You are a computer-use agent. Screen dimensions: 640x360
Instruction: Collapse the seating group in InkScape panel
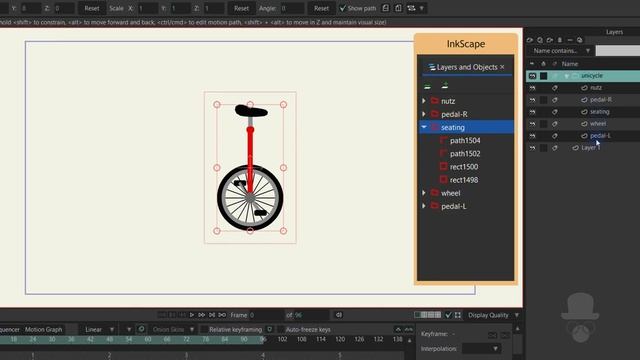424,127
